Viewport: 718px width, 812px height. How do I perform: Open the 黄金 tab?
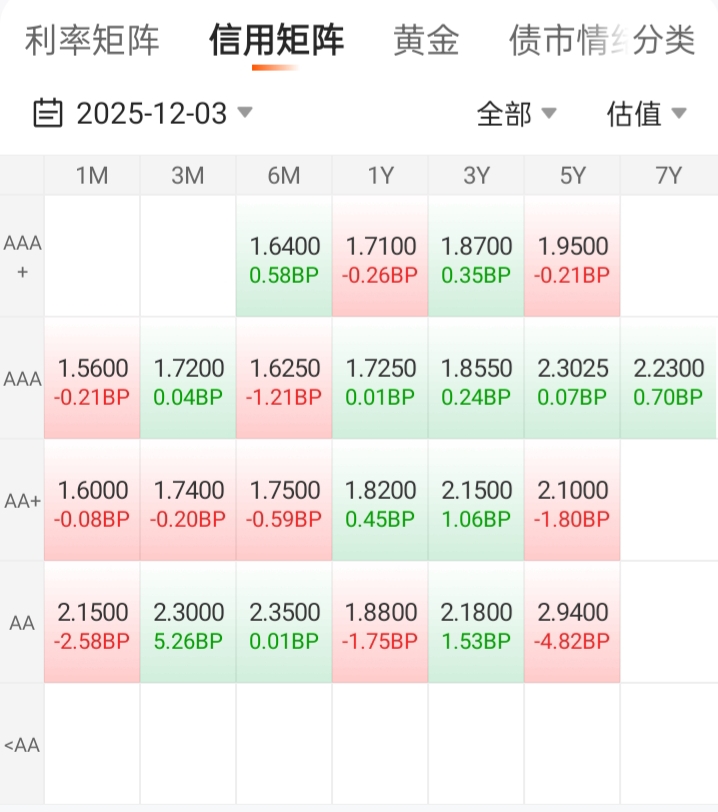pos(426,40)
